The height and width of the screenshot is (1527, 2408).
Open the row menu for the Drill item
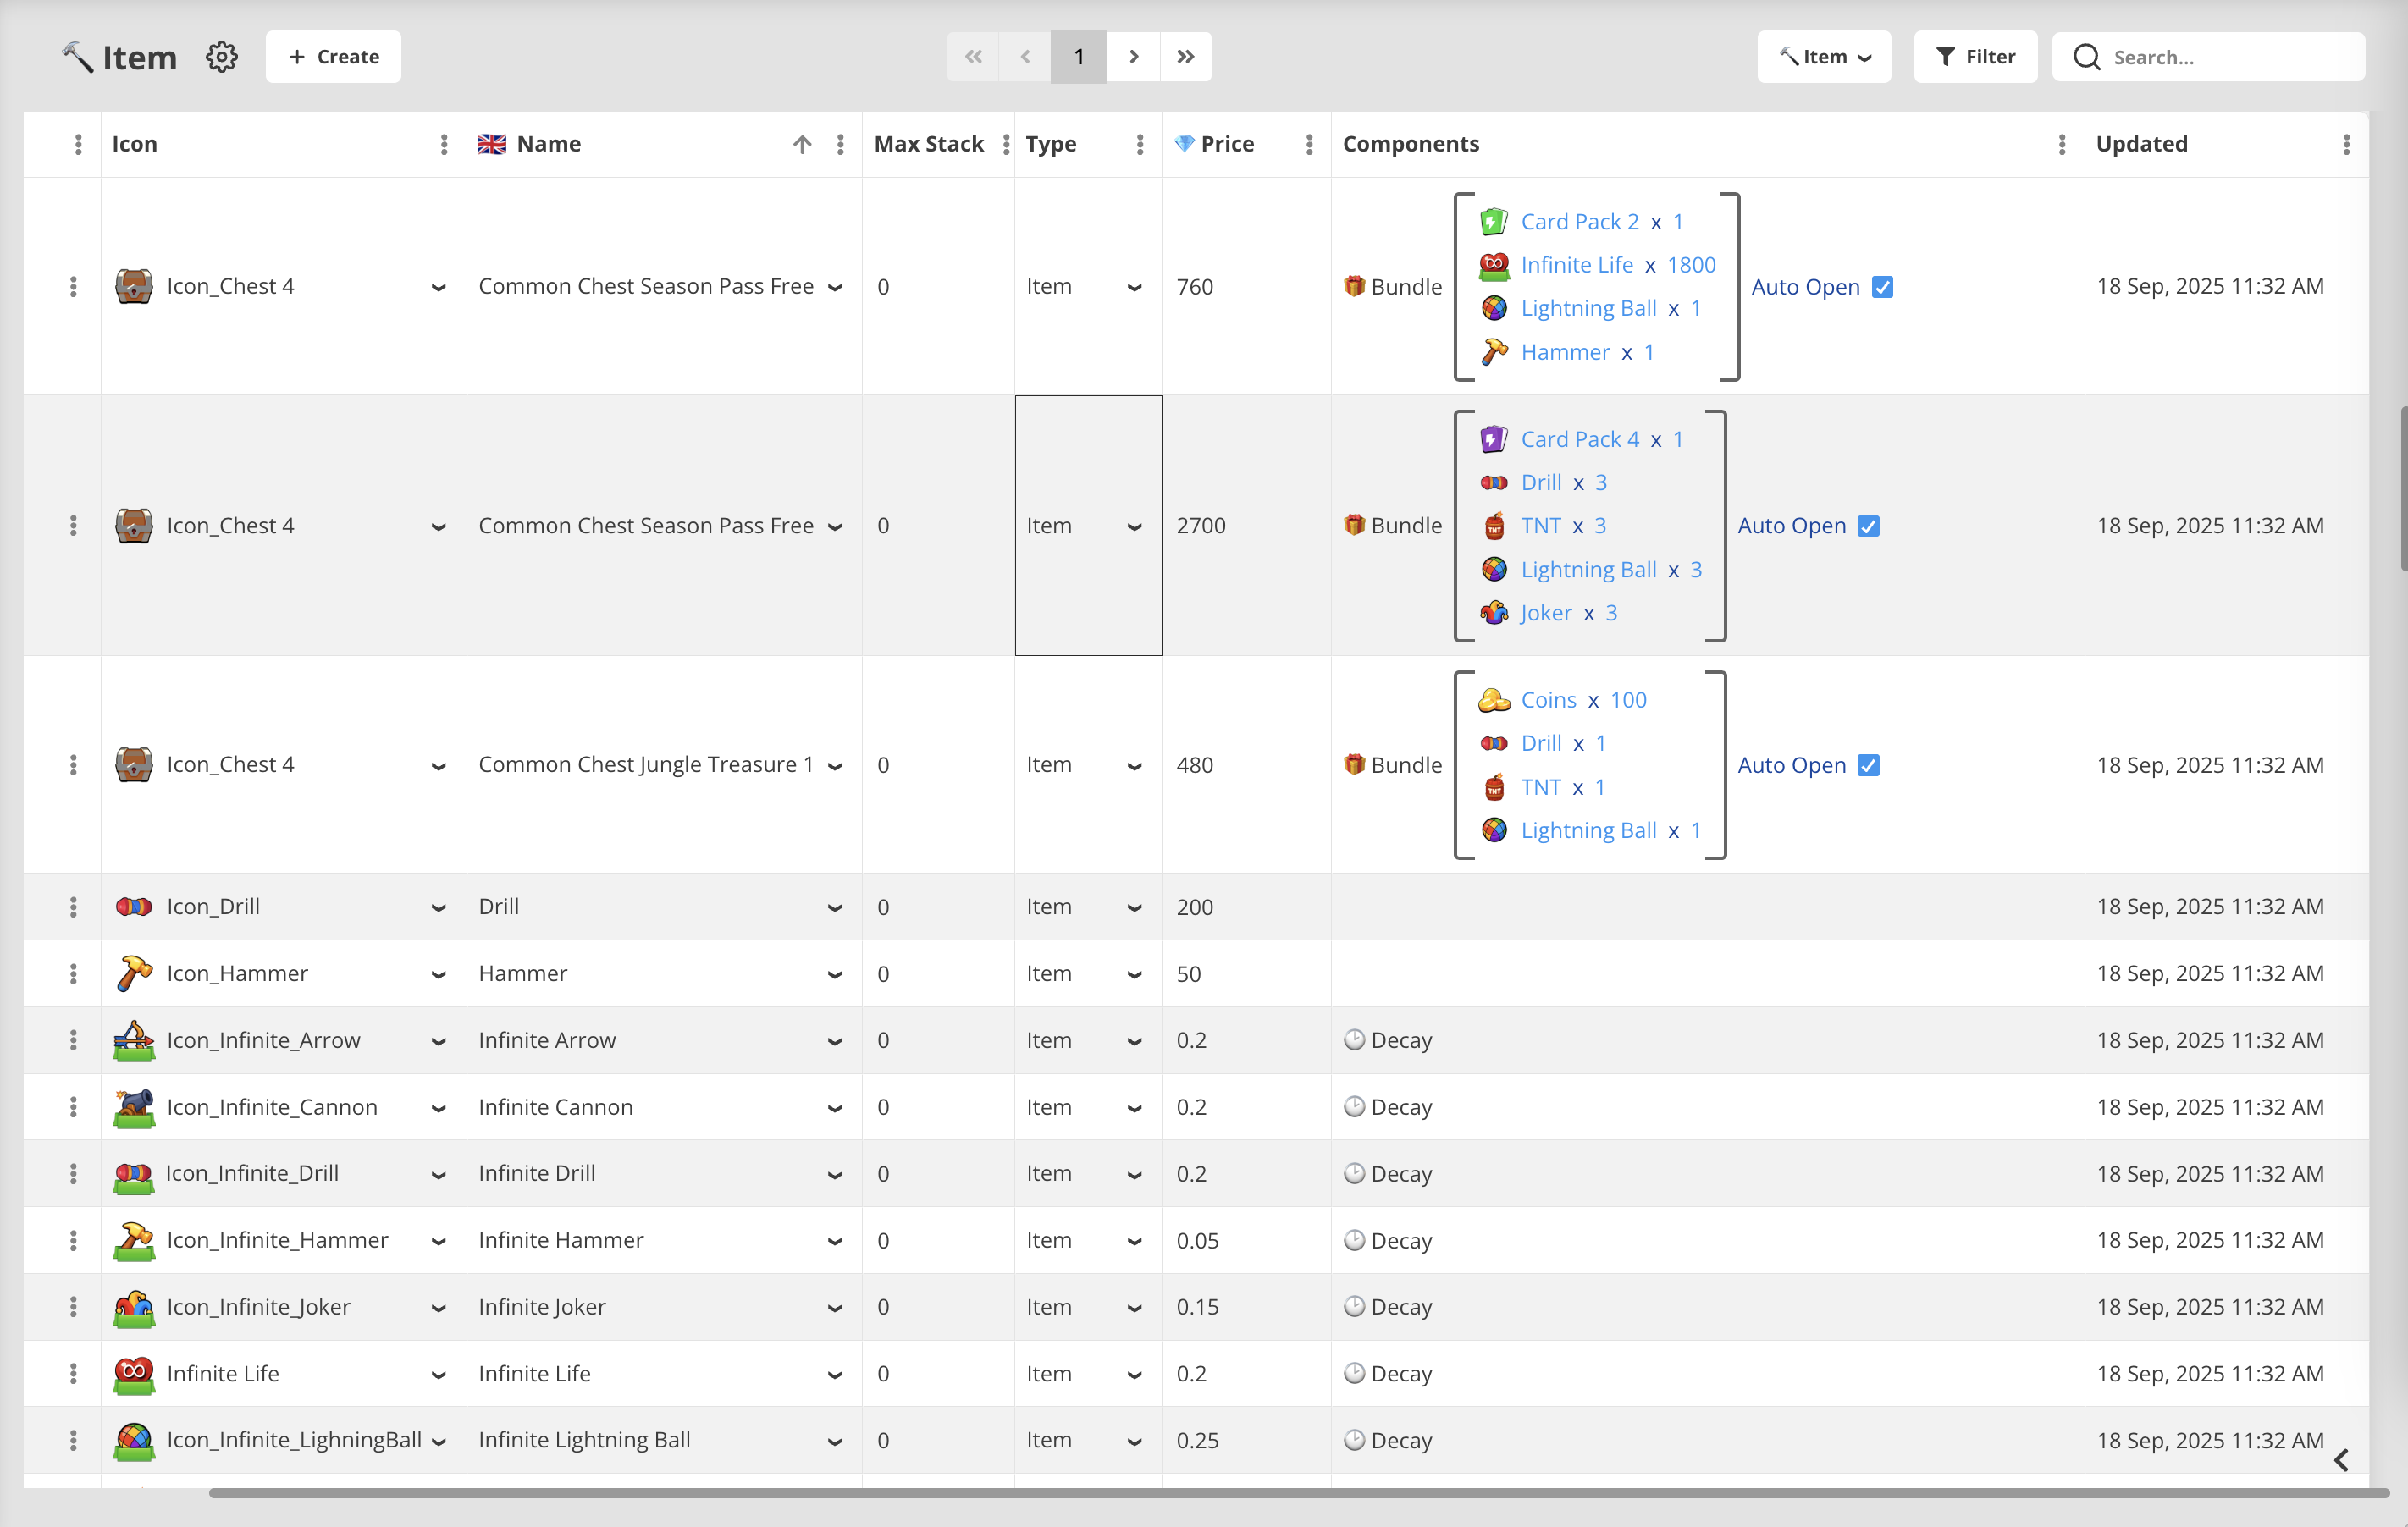pyautogui.click(x=73, y=906)
